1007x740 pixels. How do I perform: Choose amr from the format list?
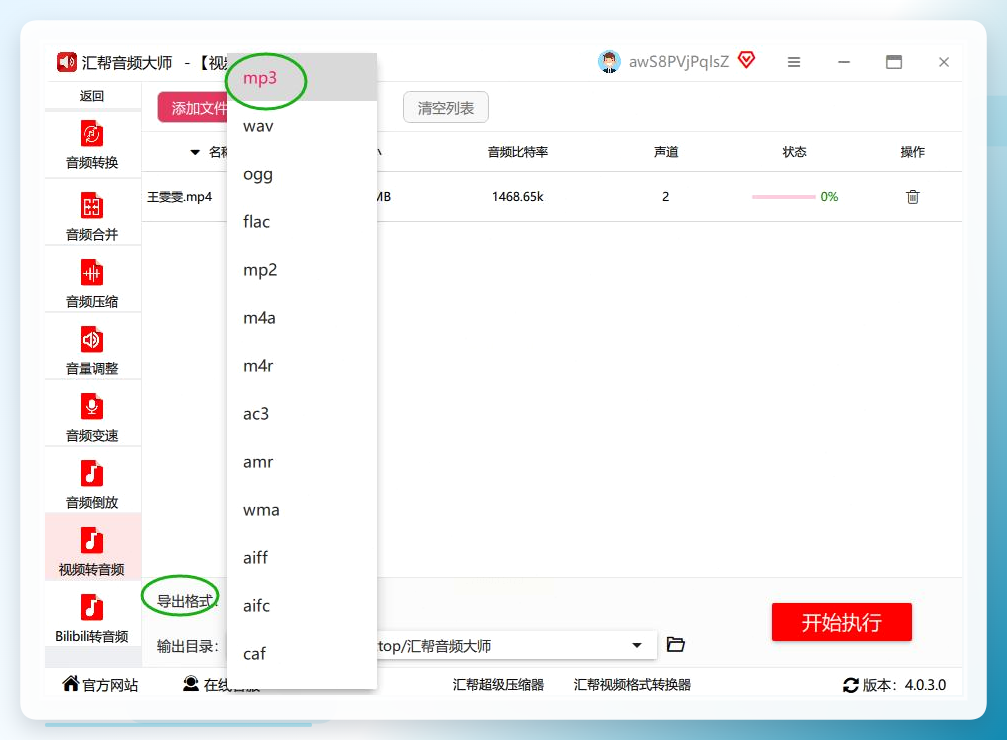pos(302,462)
